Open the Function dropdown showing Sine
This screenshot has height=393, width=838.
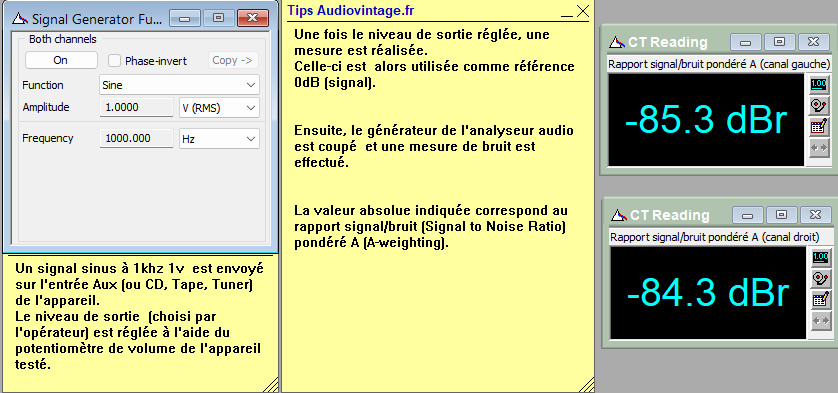[x=179, y=85]
